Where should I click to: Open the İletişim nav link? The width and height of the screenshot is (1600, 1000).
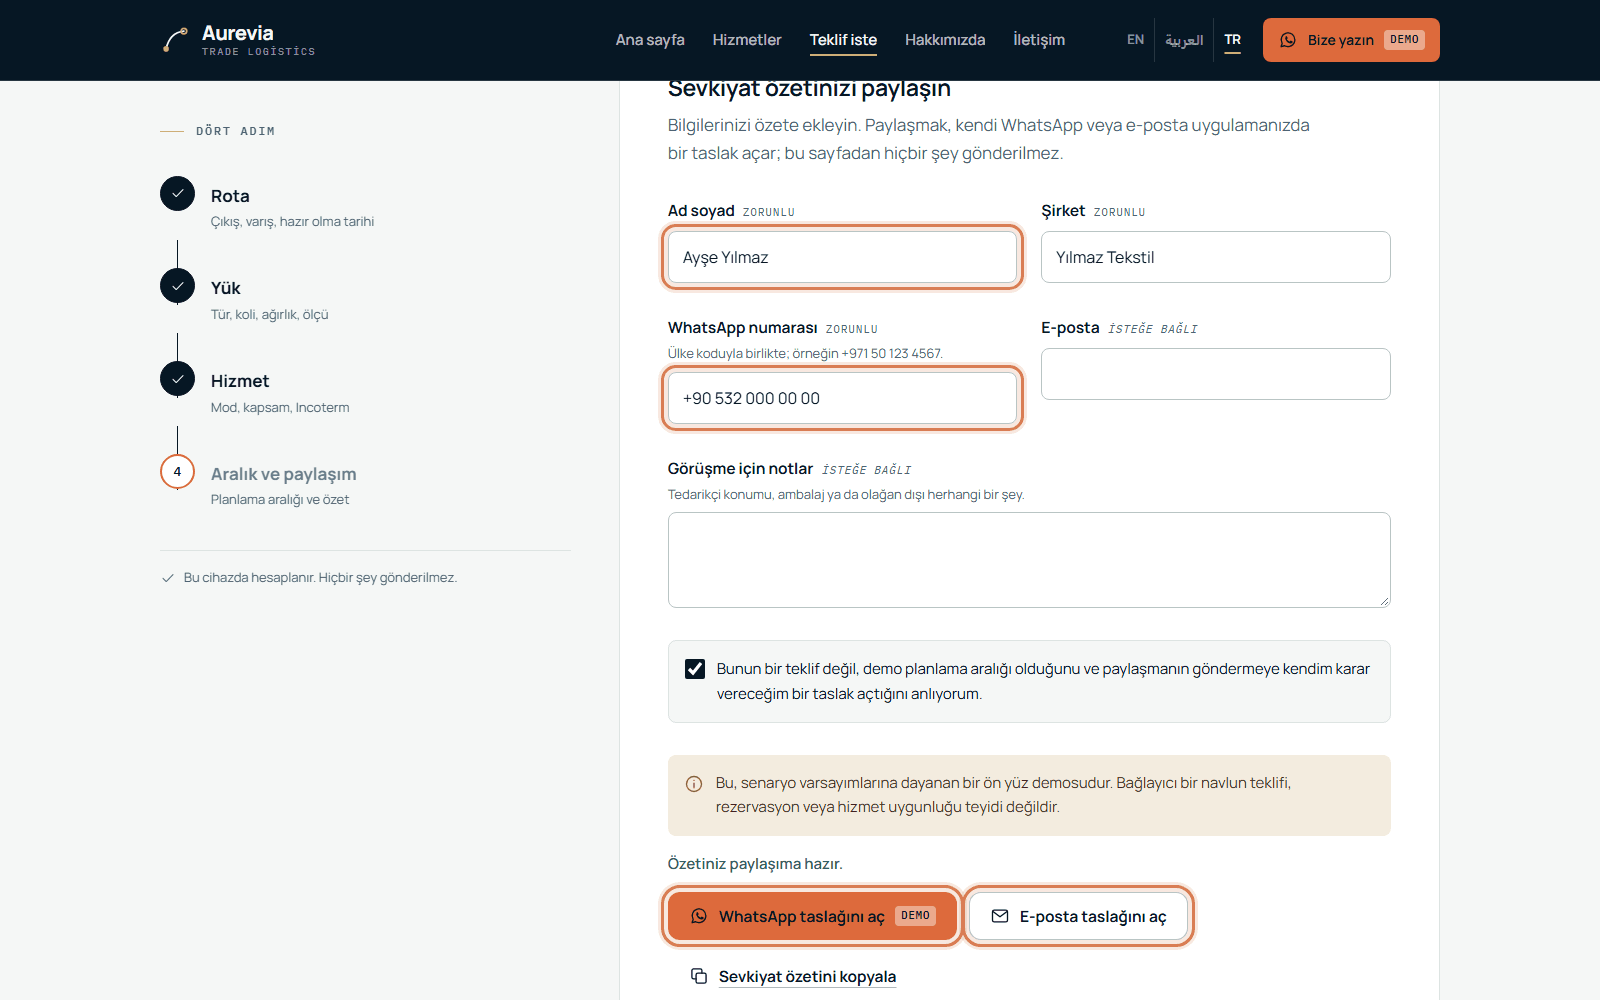tap(1039, 40)
